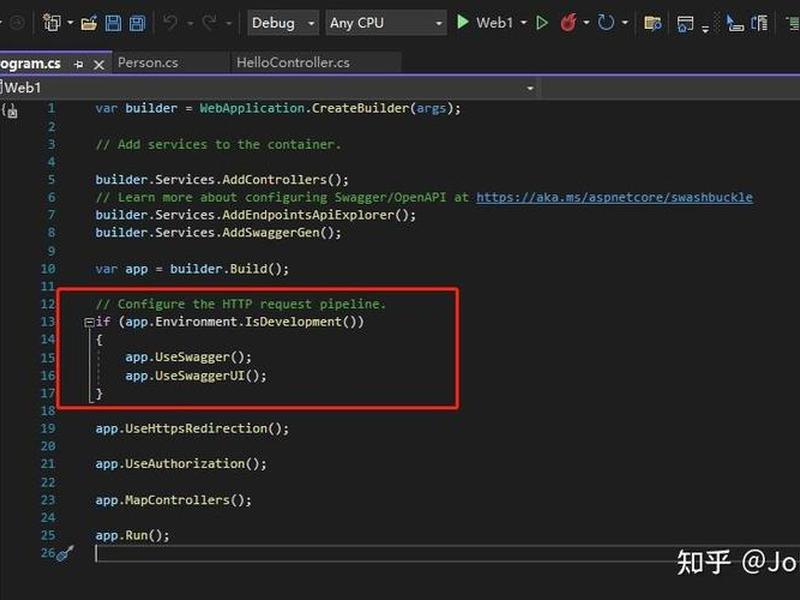Click the screwdriver quick actions icon on line 26
Screen dimensions: 800x600
pos(65,553)
